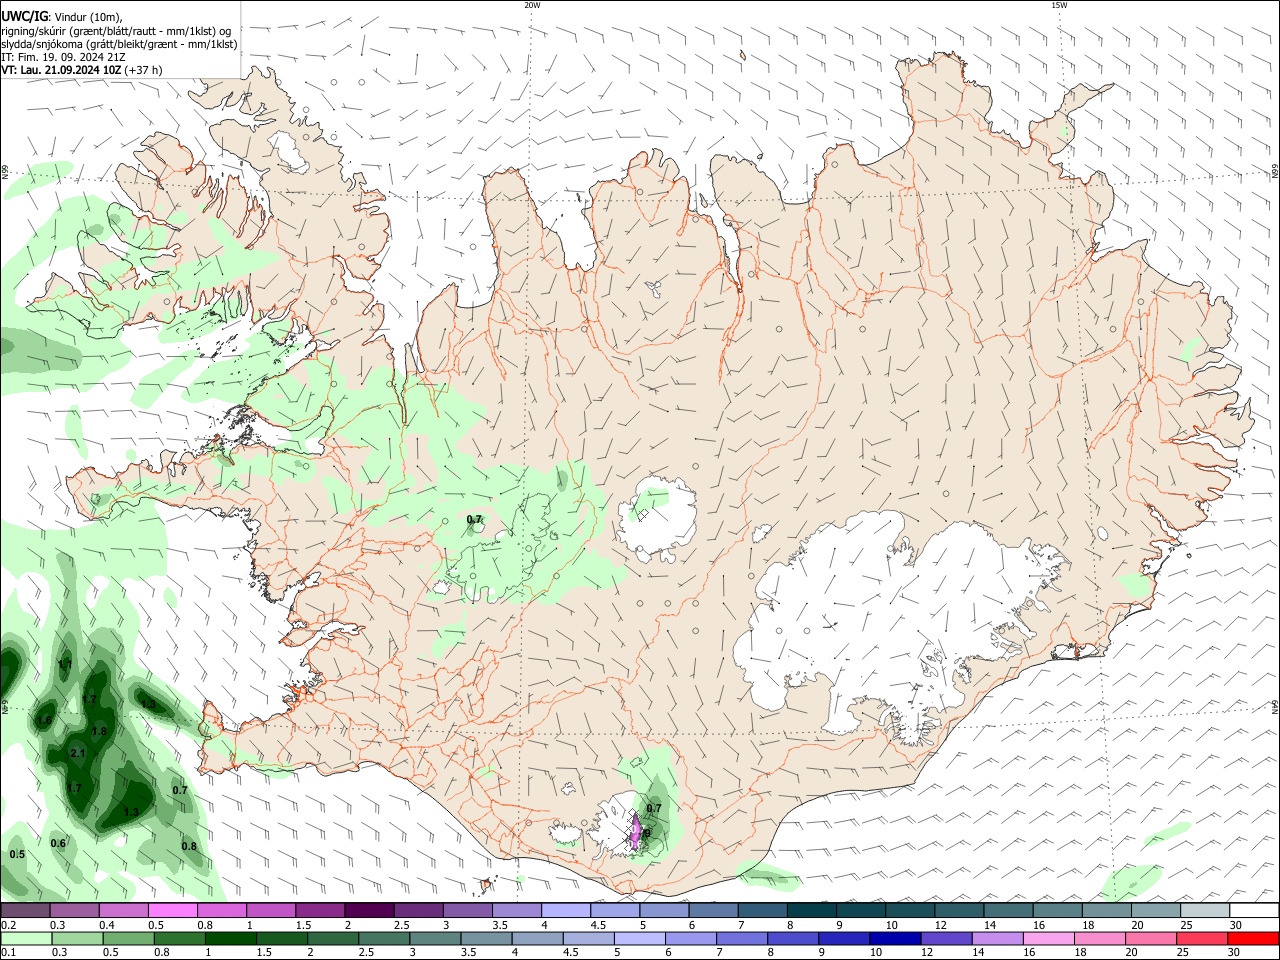Pick the white 30 snow legend swatch
The width and height of the screenshot is (1280, 960).
[1254, 910]
